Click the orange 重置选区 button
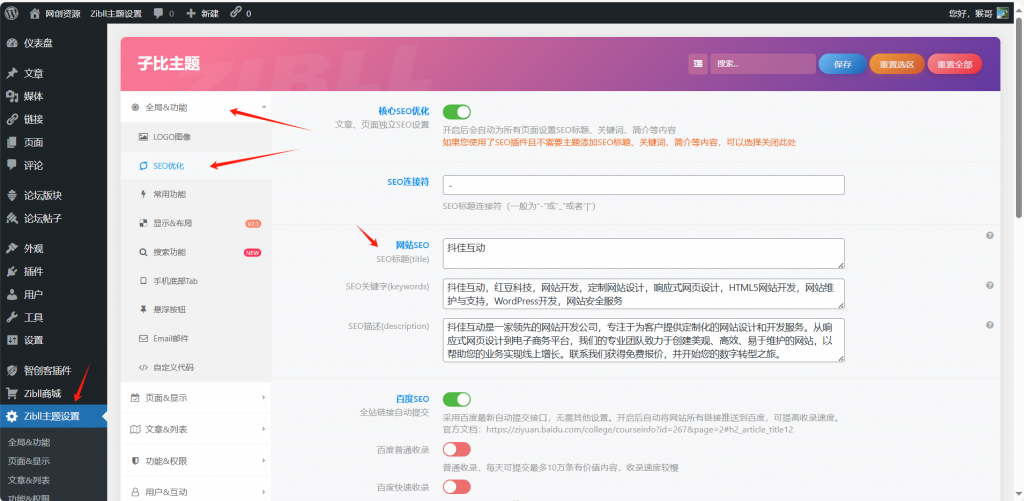The image size is (1024, 501). (897, 64)
